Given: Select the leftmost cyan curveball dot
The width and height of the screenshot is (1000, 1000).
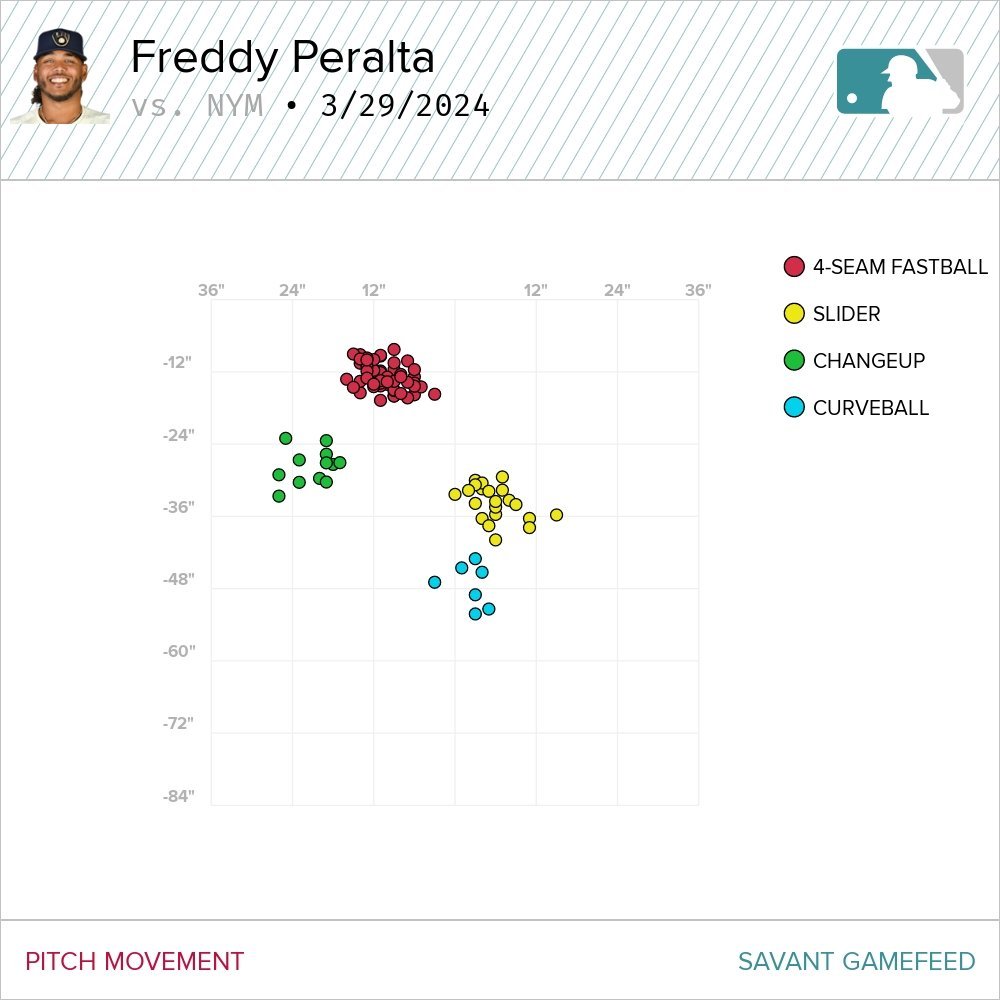Looking at the screenshot, I should tap(434, 582).
